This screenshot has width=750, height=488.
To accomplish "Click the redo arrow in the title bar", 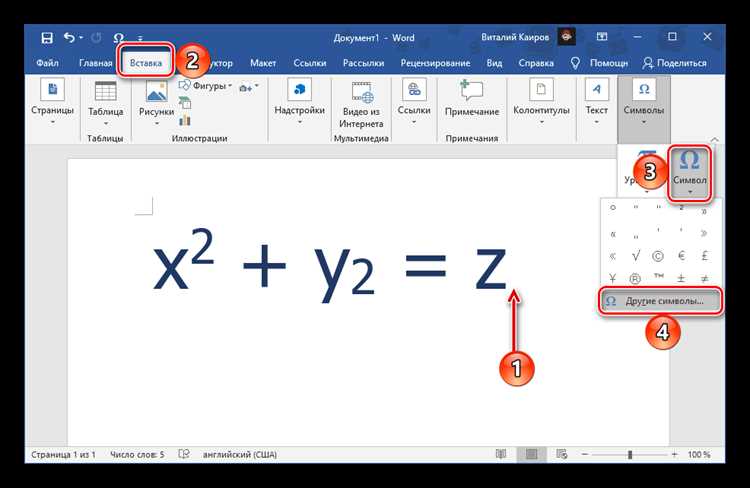I will pyautogui.click(x=96, y=38).
